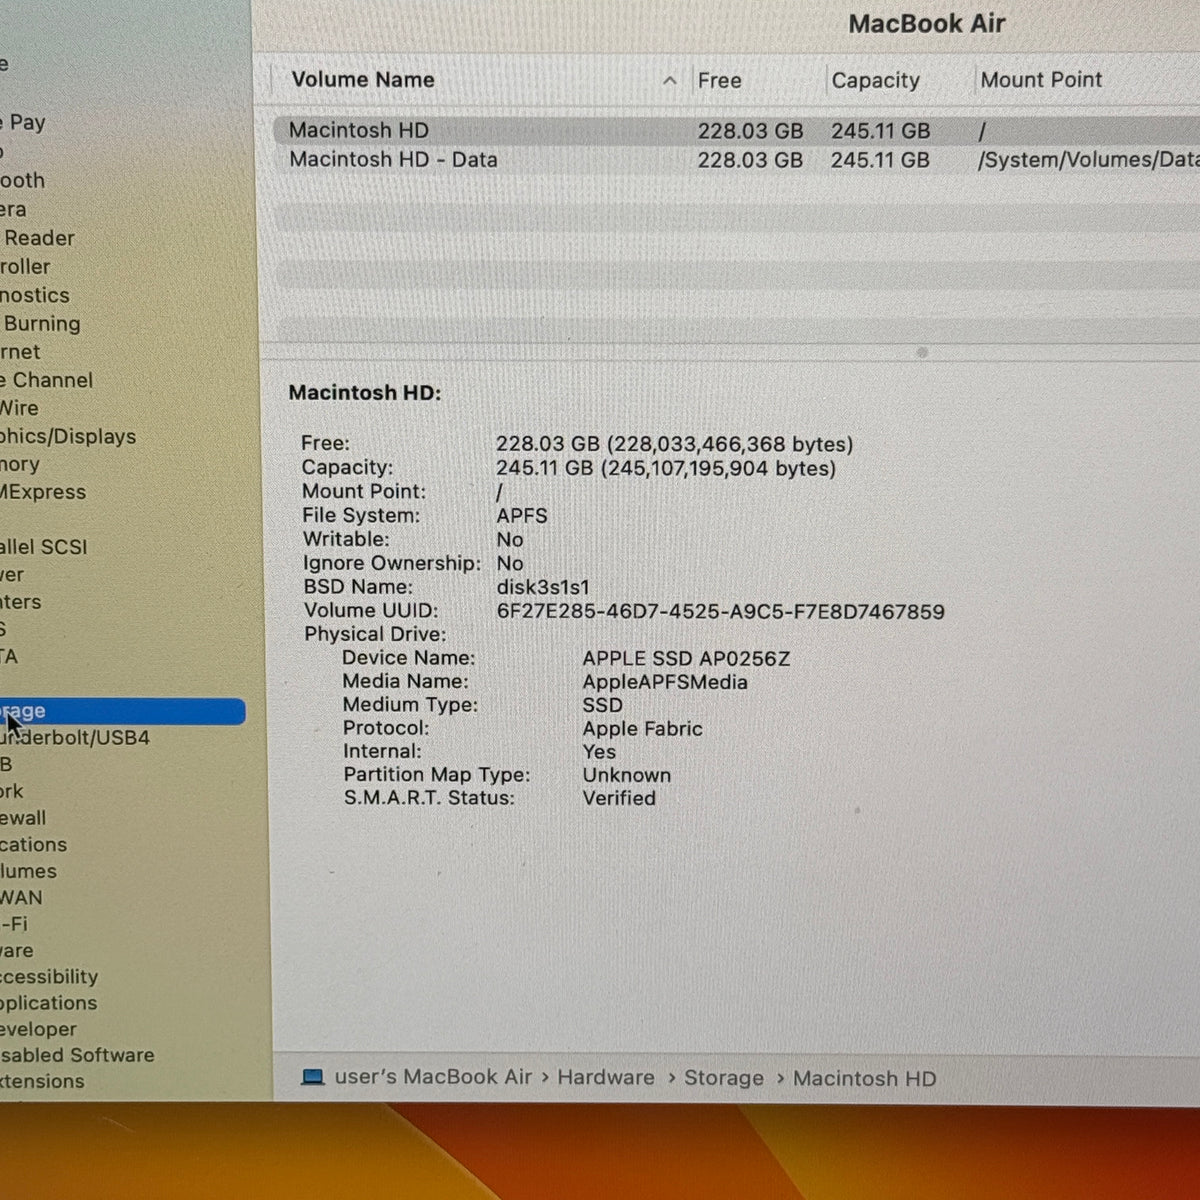This screenshot has height=1200, width=1200.
Task: Open Disc Burning in sidebar
Action: pyautogui.click(x=40, y=324)
